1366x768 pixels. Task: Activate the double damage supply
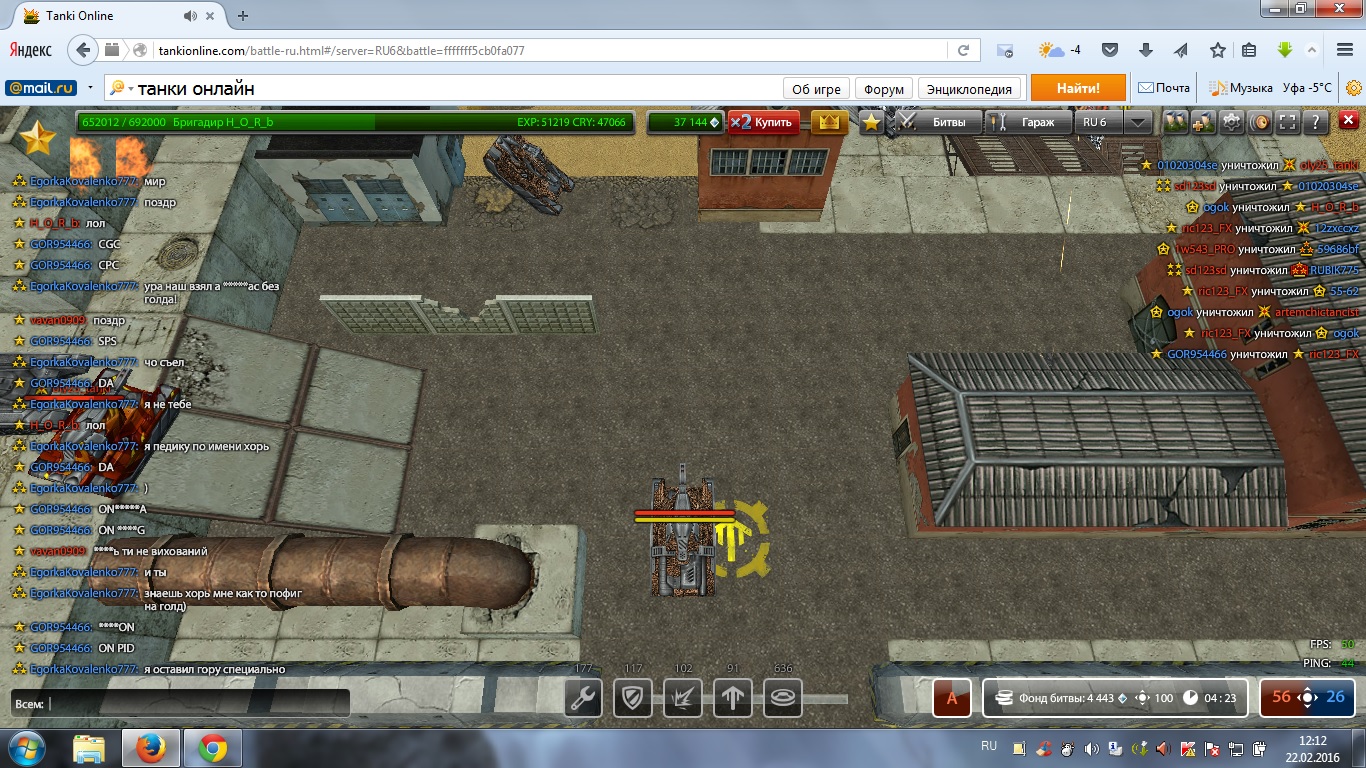[x=683, y=697]
